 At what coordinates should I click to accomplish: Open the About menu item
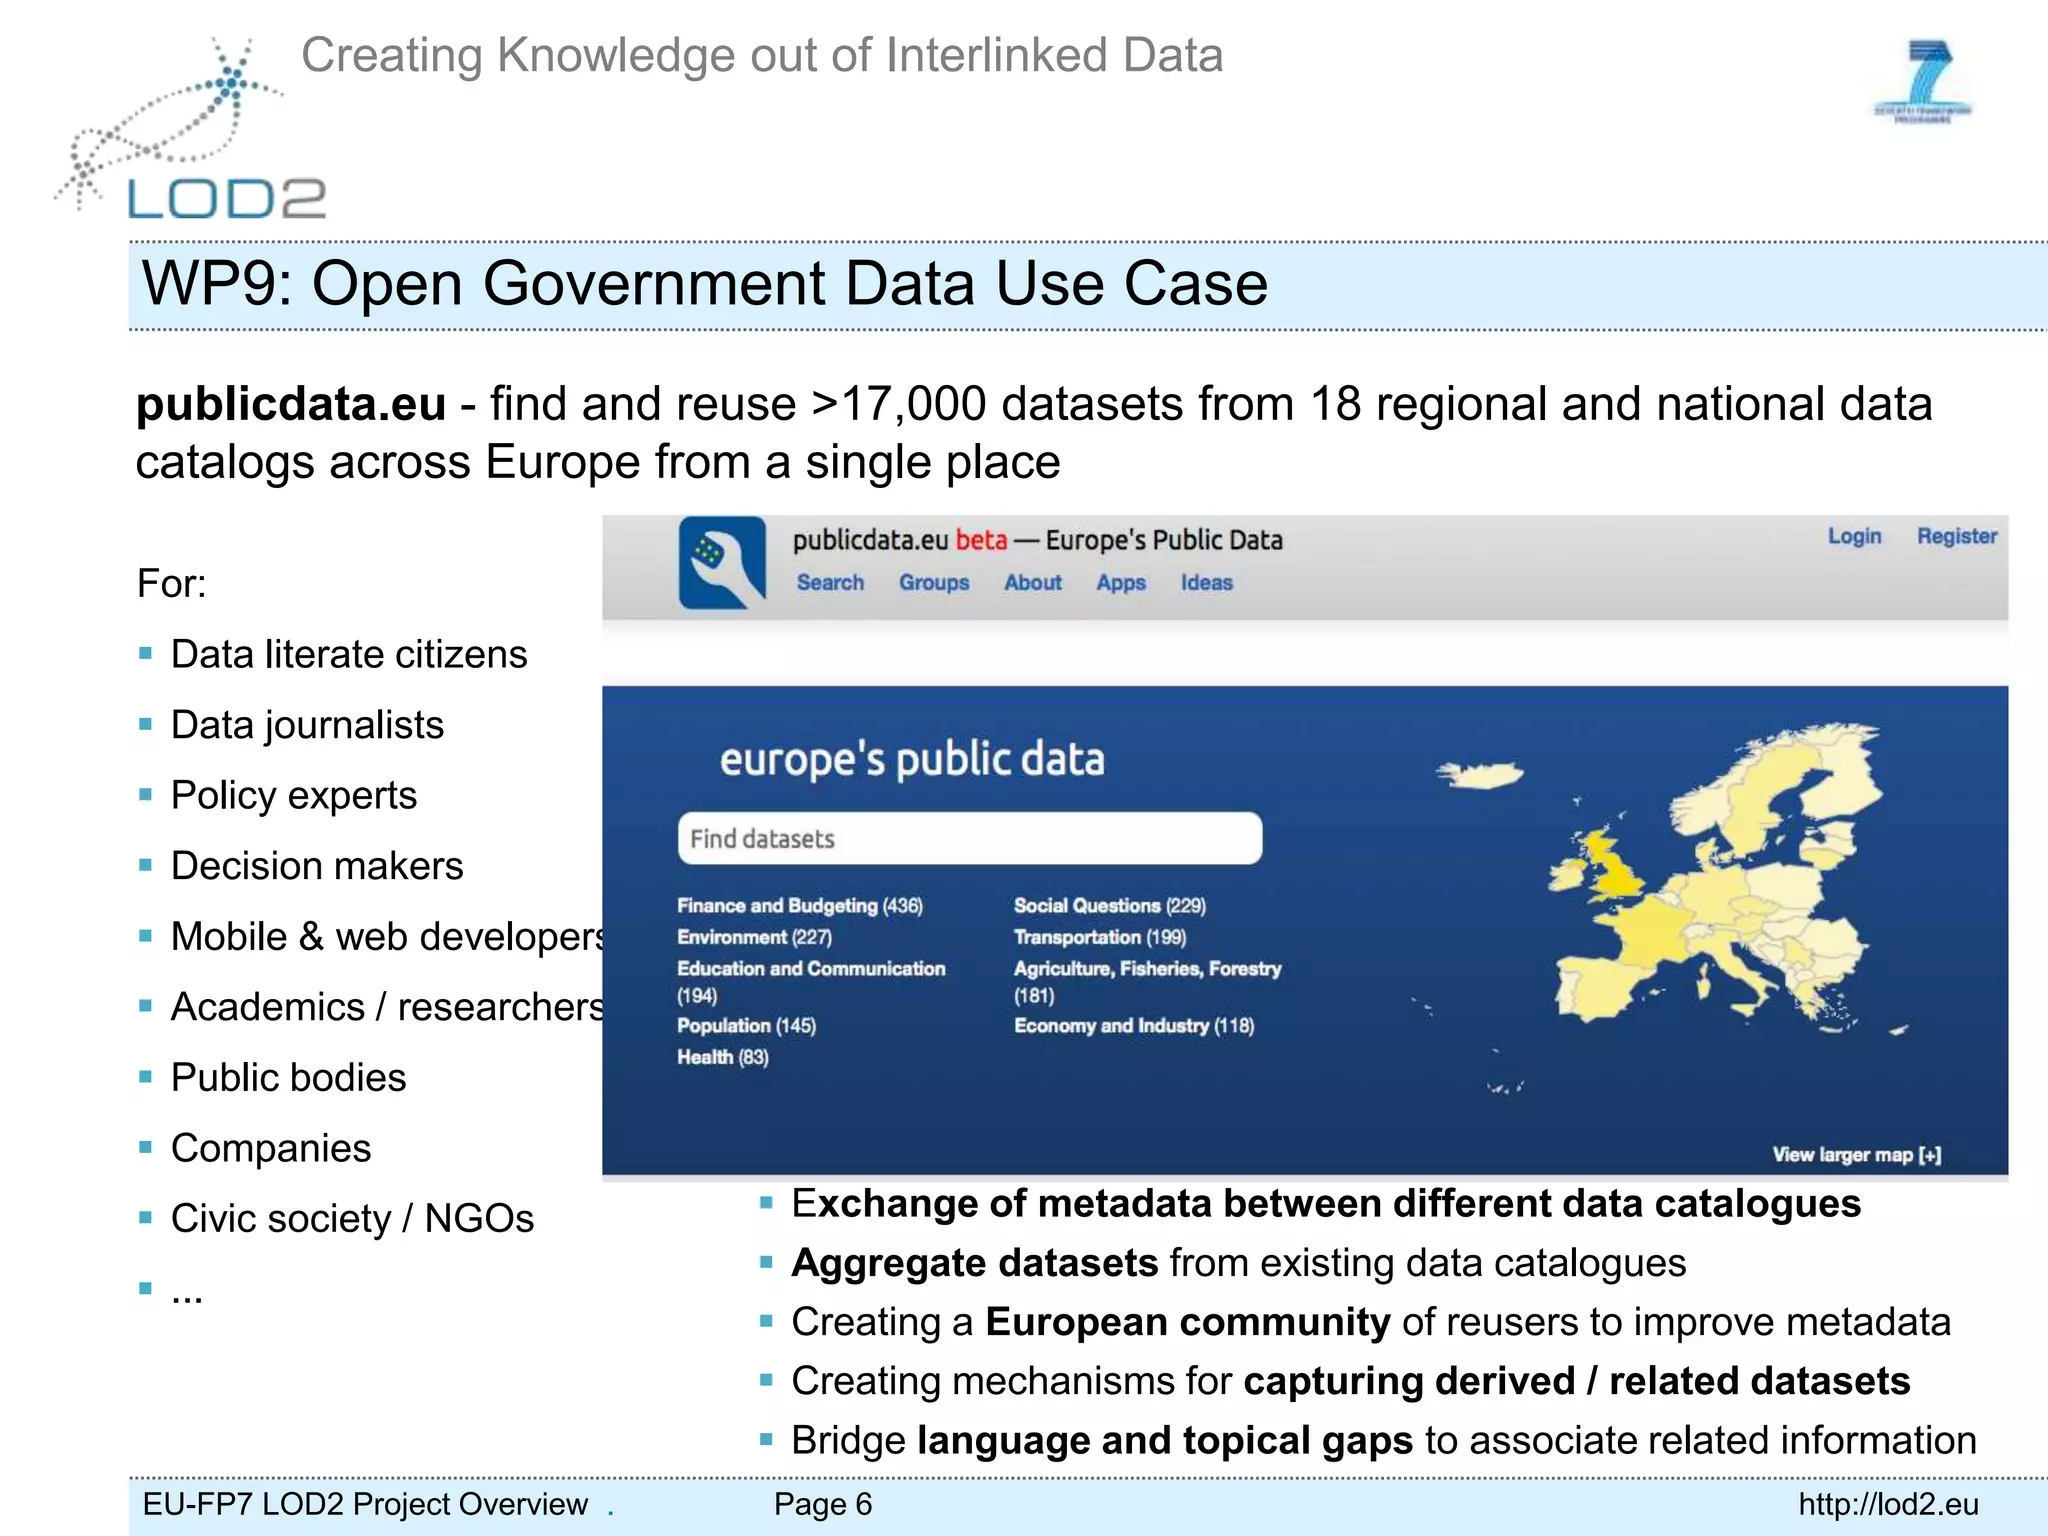point(1033,582)
